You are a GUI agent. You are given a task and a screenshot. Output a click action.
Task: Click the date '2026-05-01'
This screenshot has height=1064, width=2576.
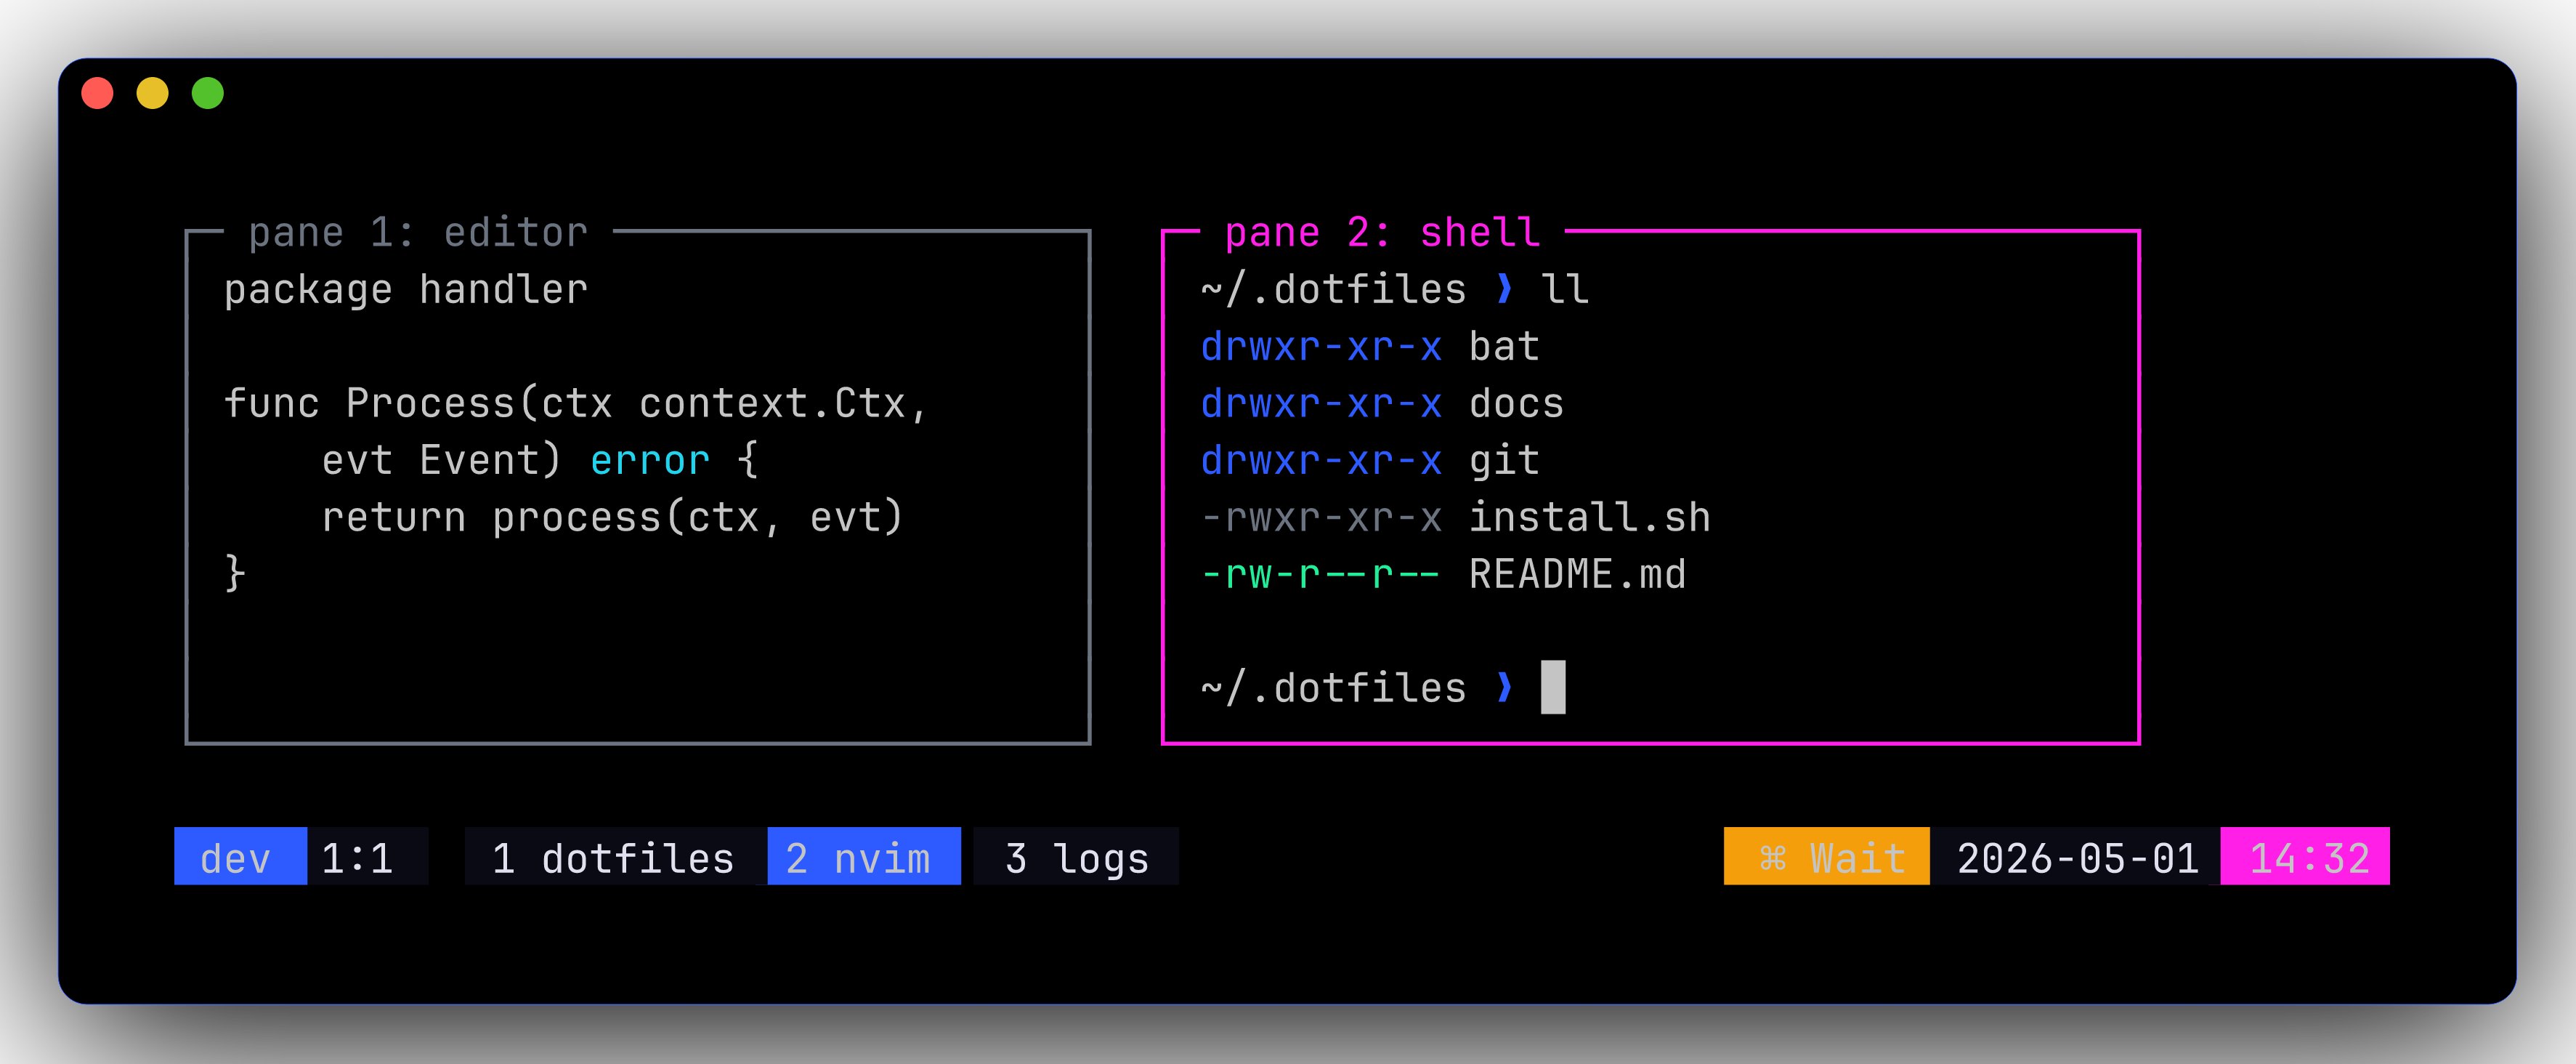pos(2077,858)
